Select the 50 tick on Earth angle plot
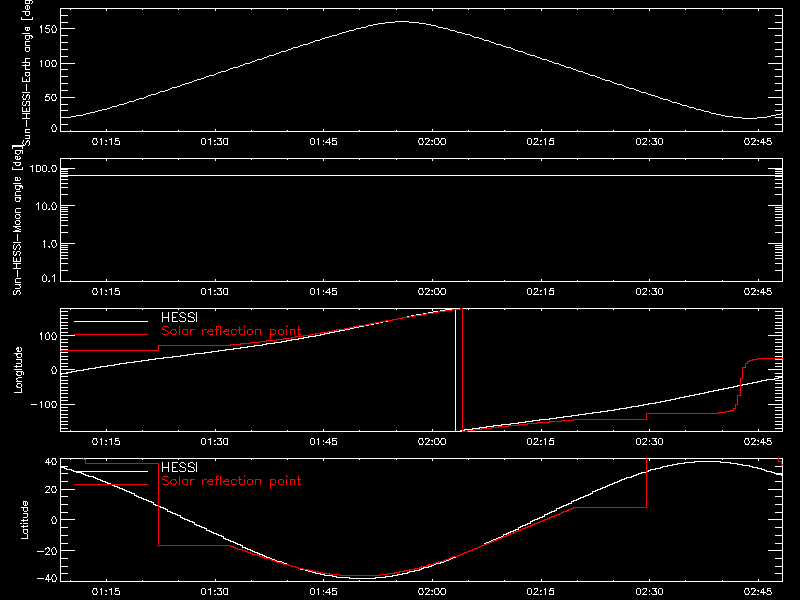 51,97
